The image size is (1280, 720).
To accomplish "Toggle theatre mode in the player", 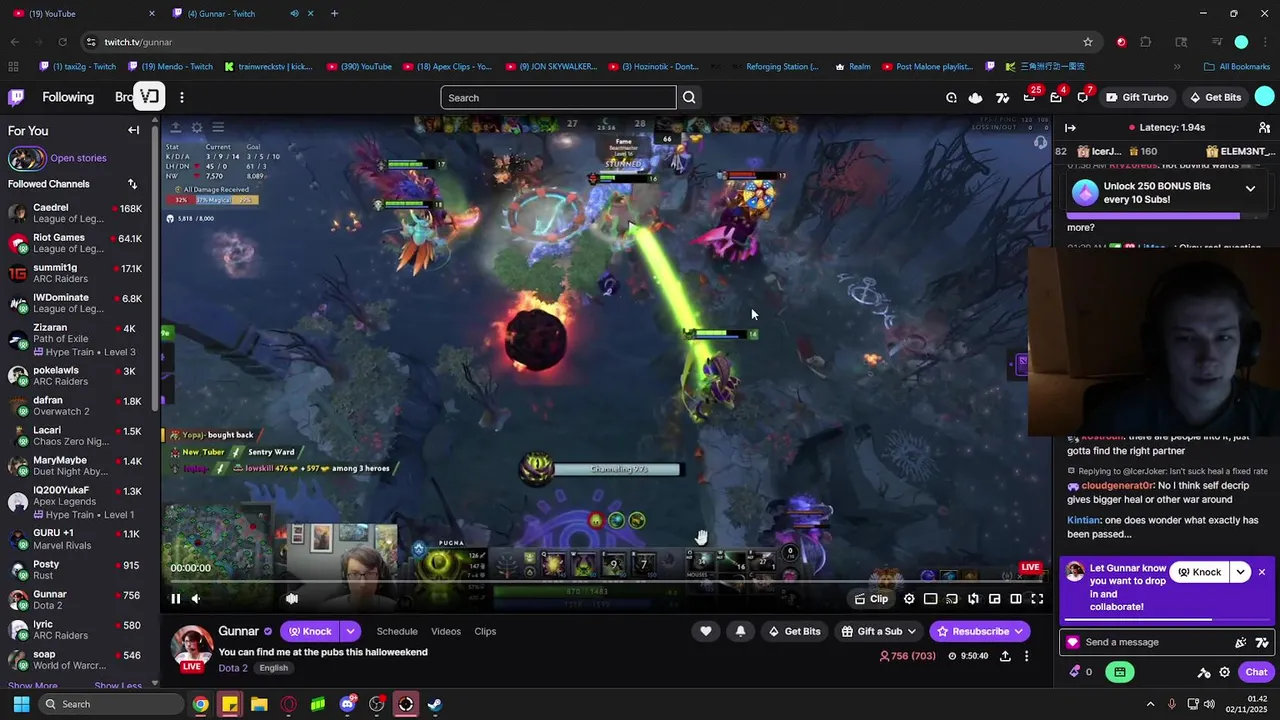I will click(x=1016, y=599).
